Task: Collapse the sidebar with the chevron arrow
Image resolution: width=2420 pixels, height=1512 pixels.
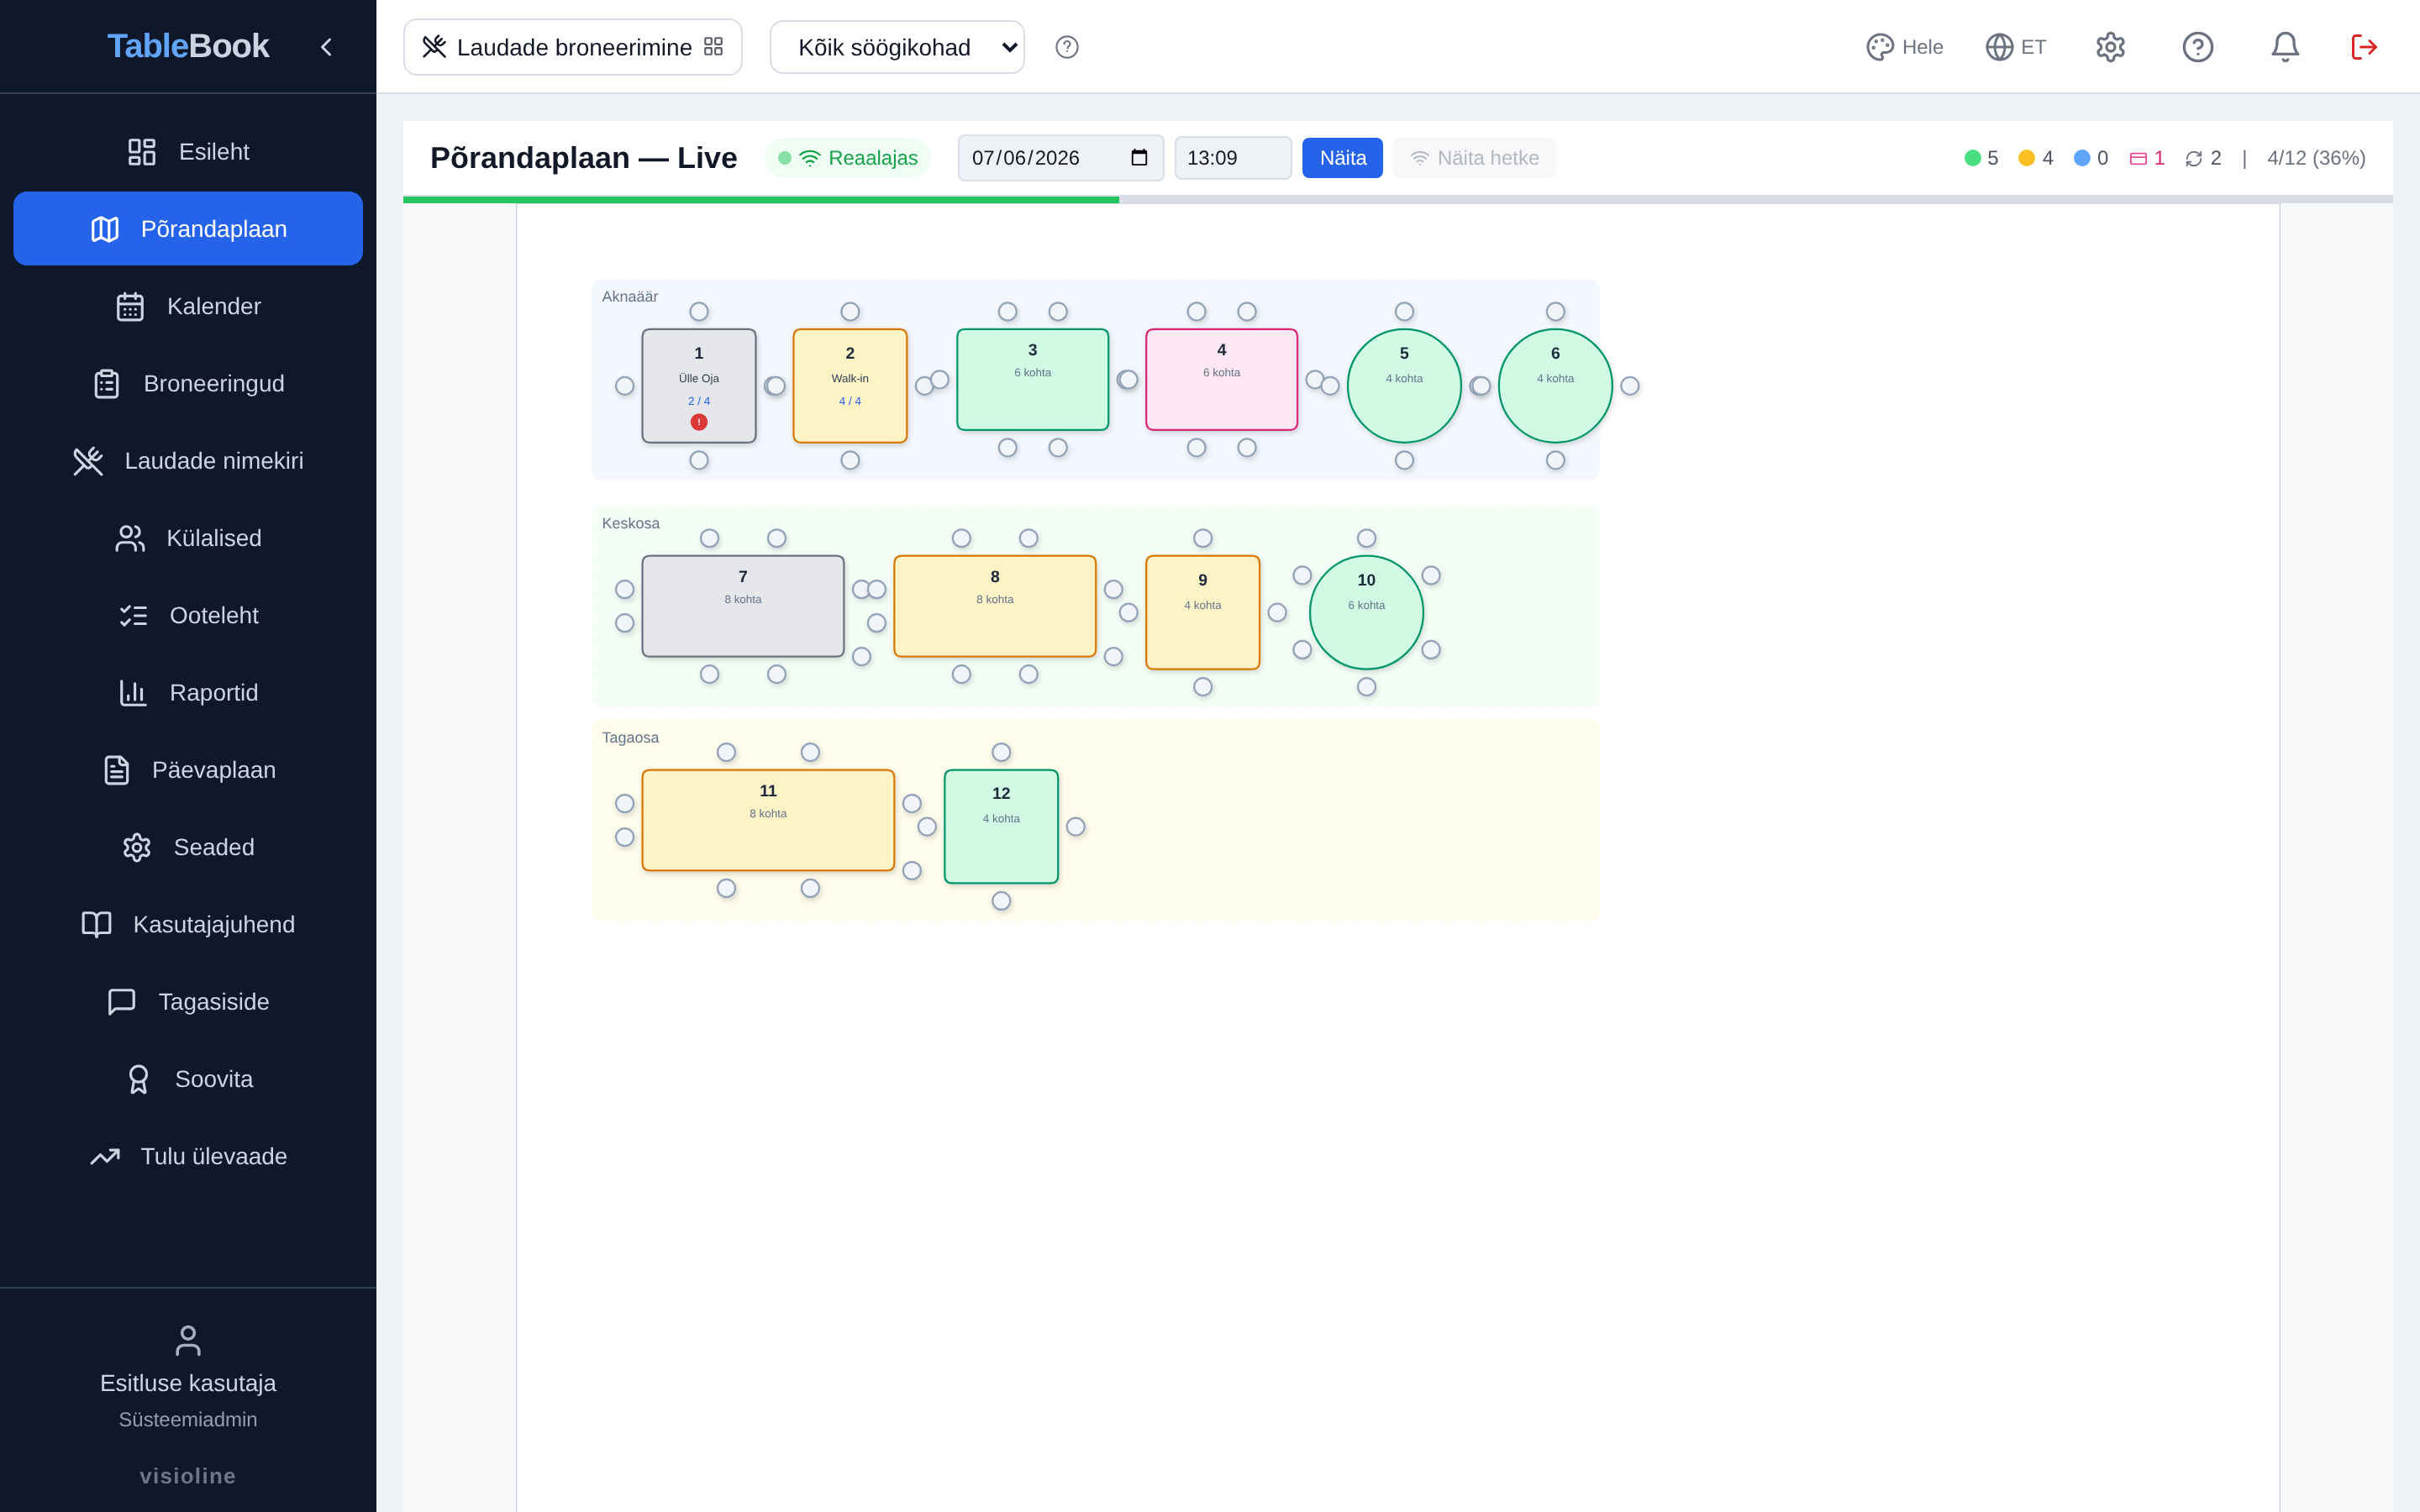Action: point(326,47)
